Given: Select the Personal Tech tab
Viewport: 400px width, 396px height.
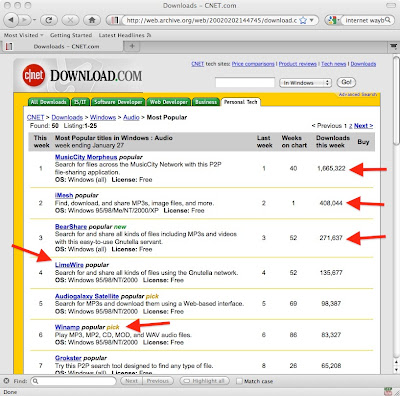Looking at the screenshot, I should pyautogui.click(x=241, y=102).
